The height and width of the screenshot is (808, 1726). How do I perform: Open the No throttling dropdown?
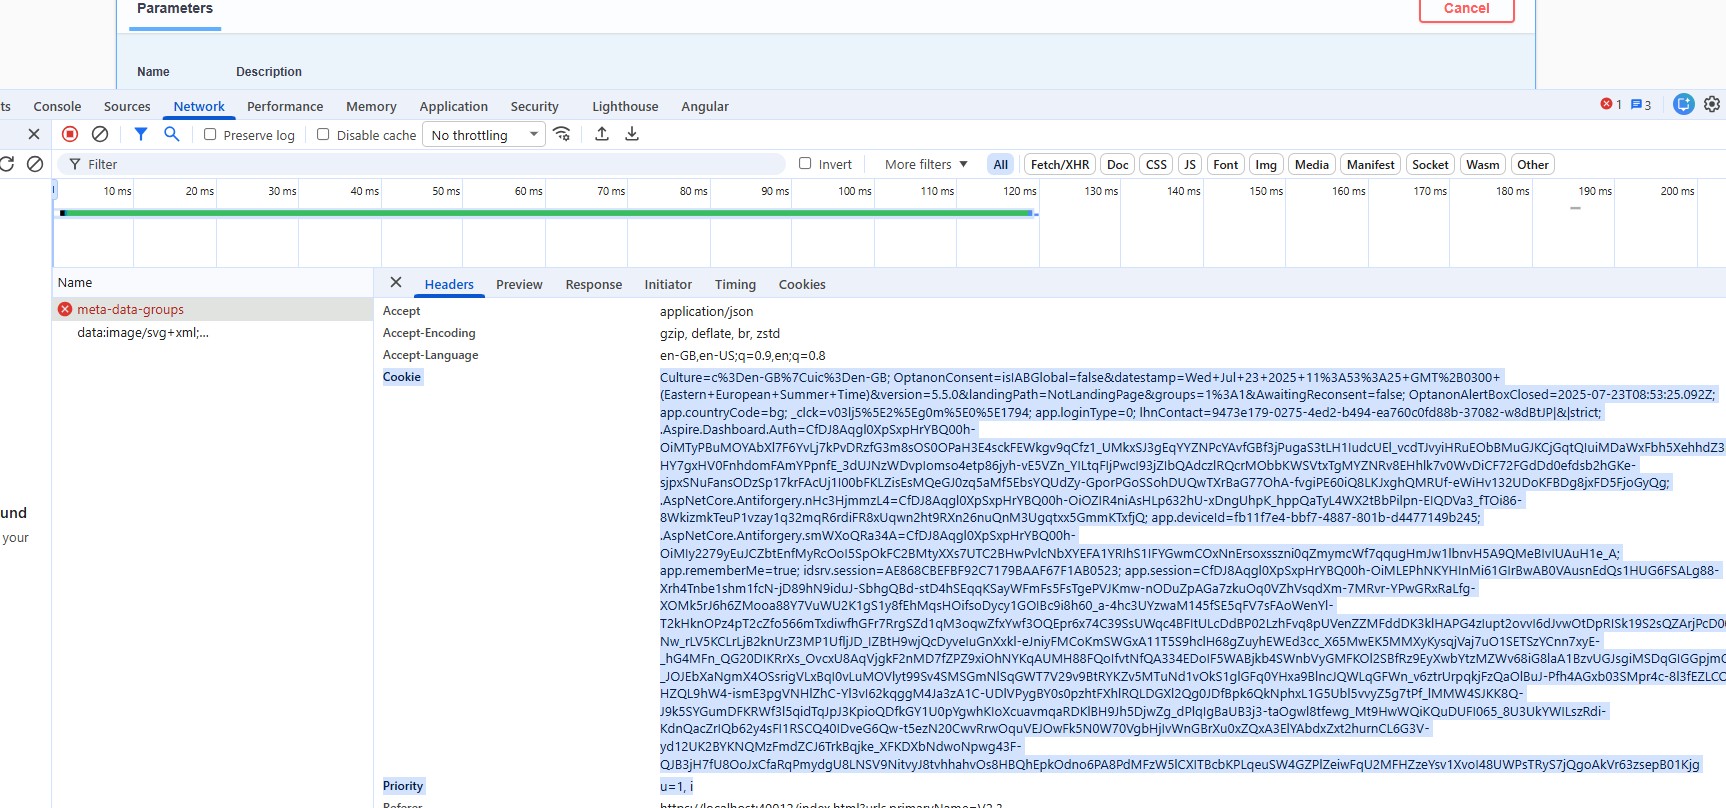pos(484,135)
